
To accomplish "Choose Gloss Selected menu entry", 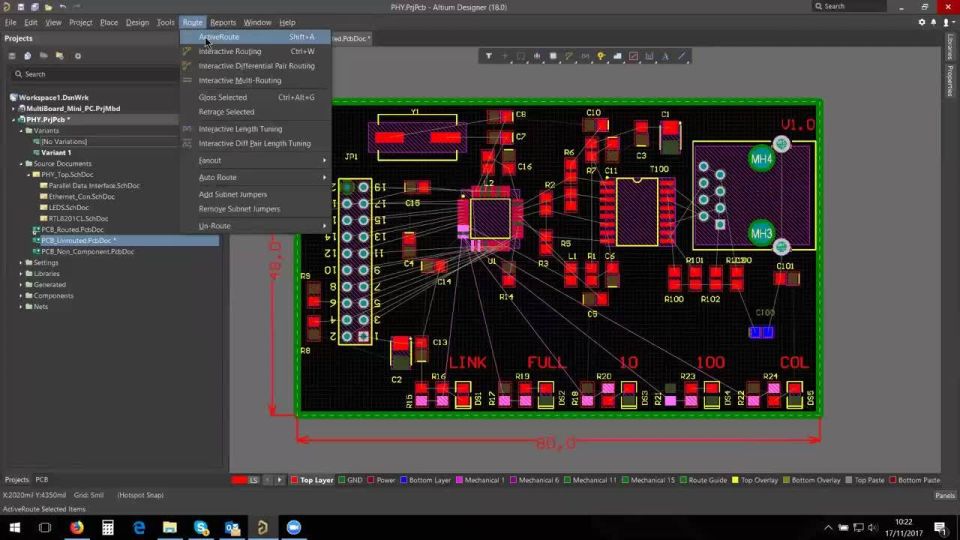I will (x=255, y=97).
